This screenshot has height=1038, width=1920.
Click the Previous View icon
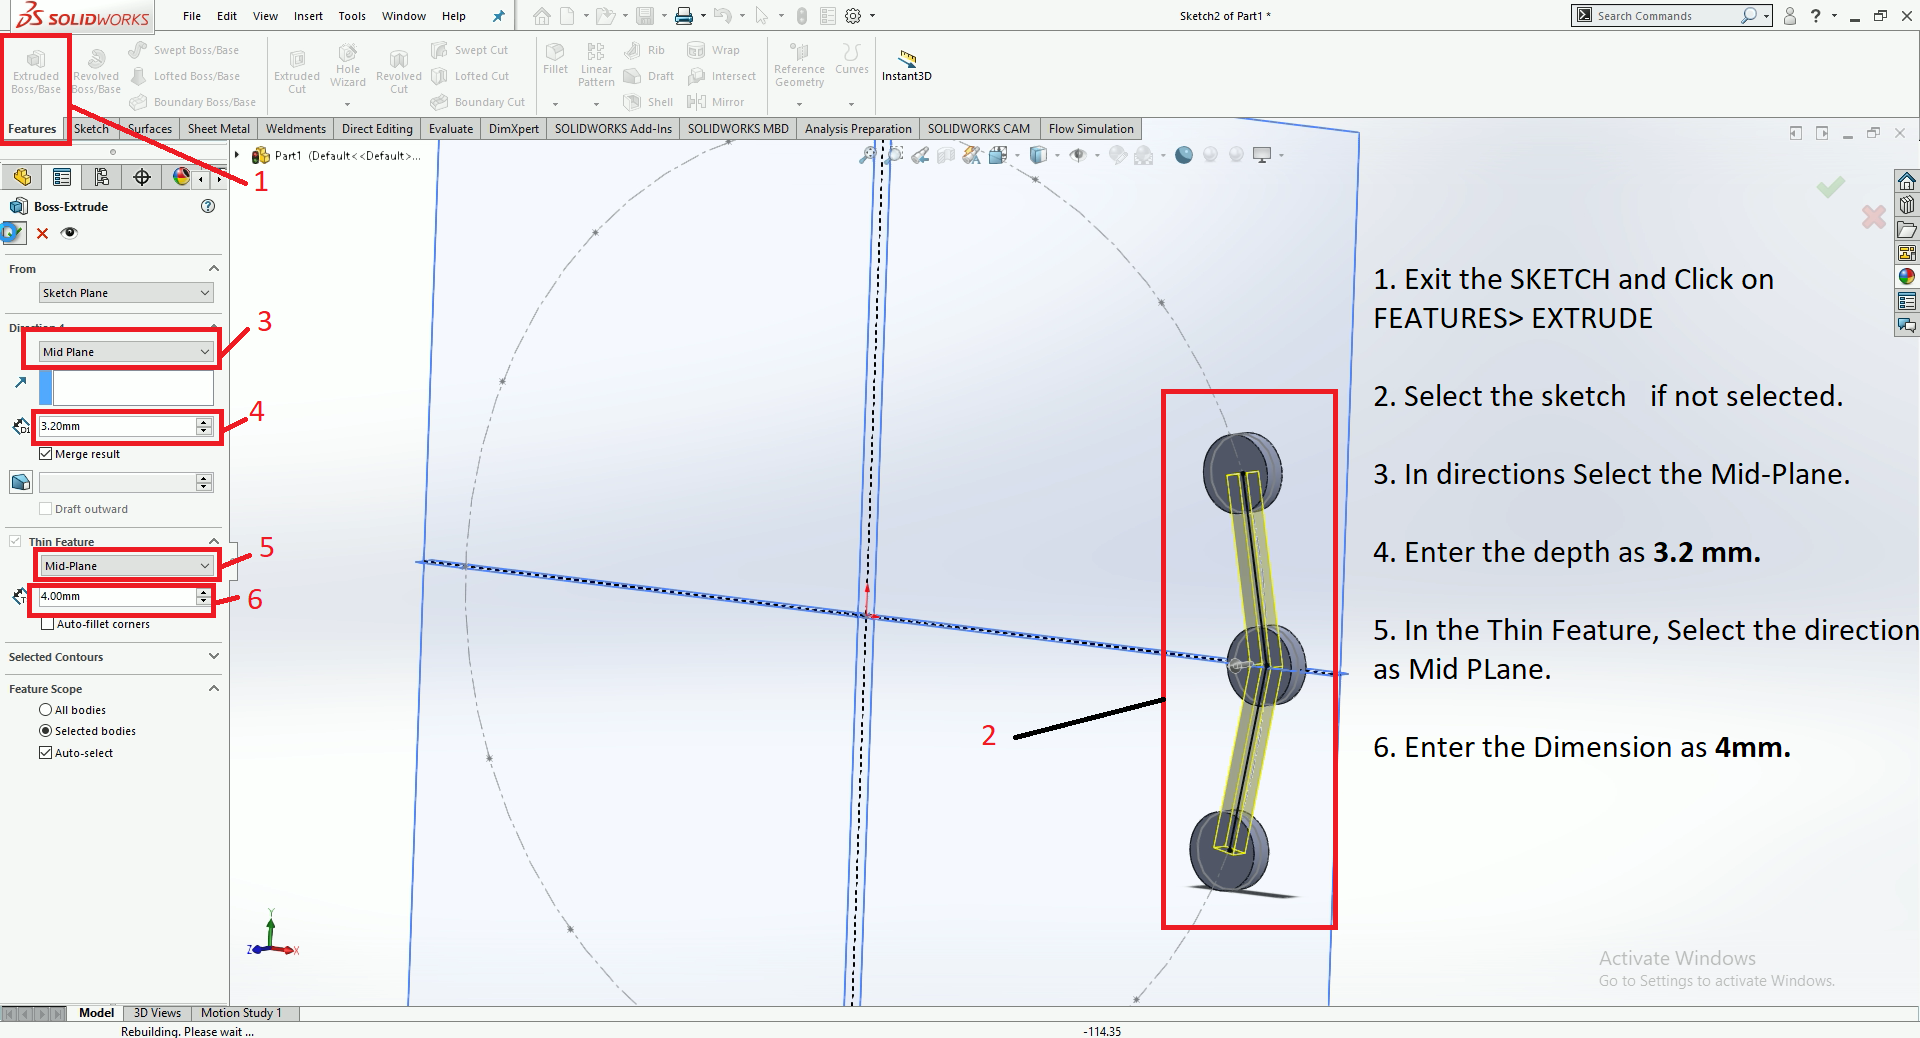click(920, 155)
